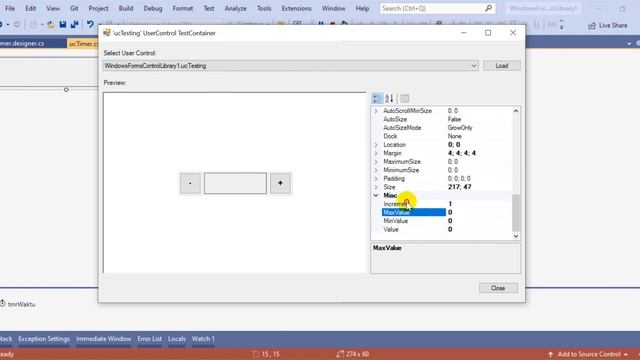Switch to the designer.cs document tab
This screenshot has height=360, width=640.
click(22, 43)
